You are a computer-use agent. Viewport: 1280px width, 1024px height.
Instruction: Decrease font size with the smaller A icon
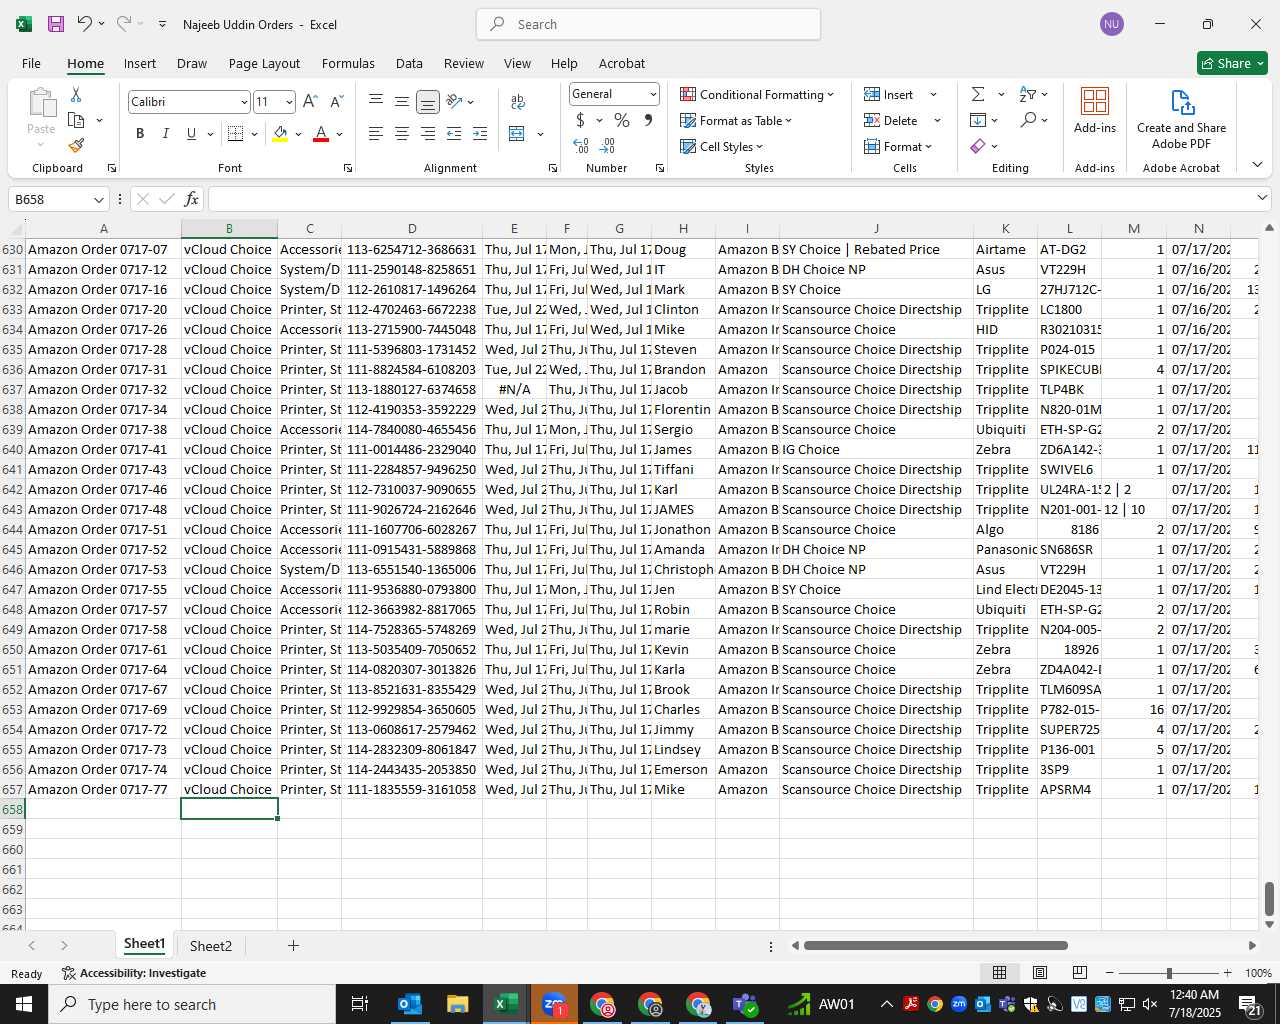tap(336, 102)
